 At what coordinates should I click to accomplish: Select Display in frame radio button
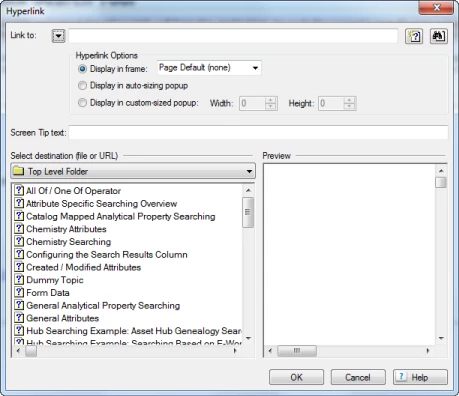(82, 69)
